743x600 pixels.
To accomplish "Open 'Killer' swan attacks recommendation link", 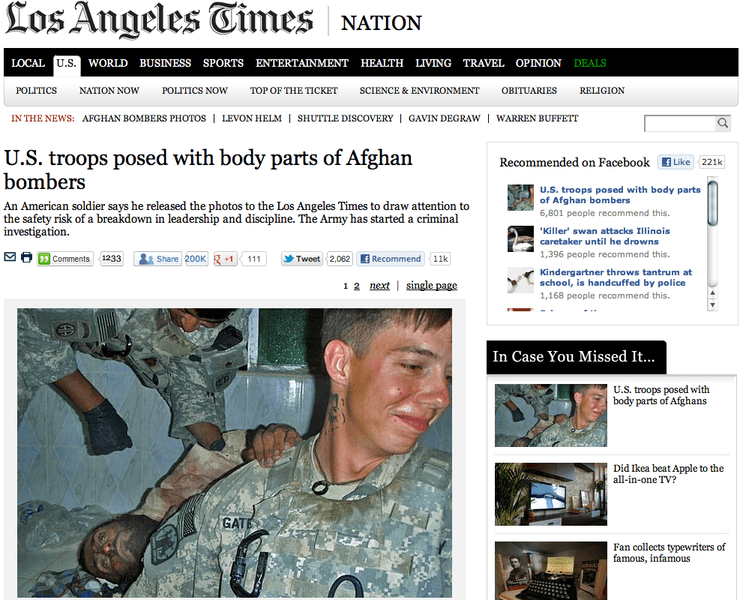I will (605, 236).
